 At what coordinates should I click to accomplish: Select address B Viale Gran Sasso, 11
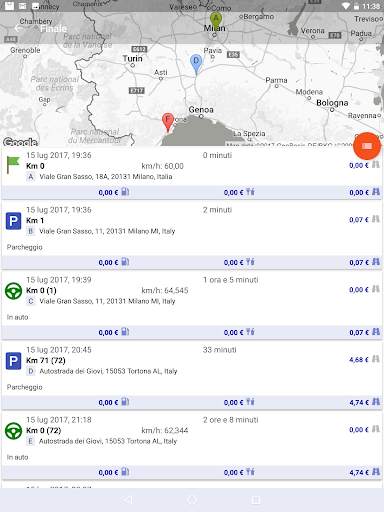tap(107, 231)
